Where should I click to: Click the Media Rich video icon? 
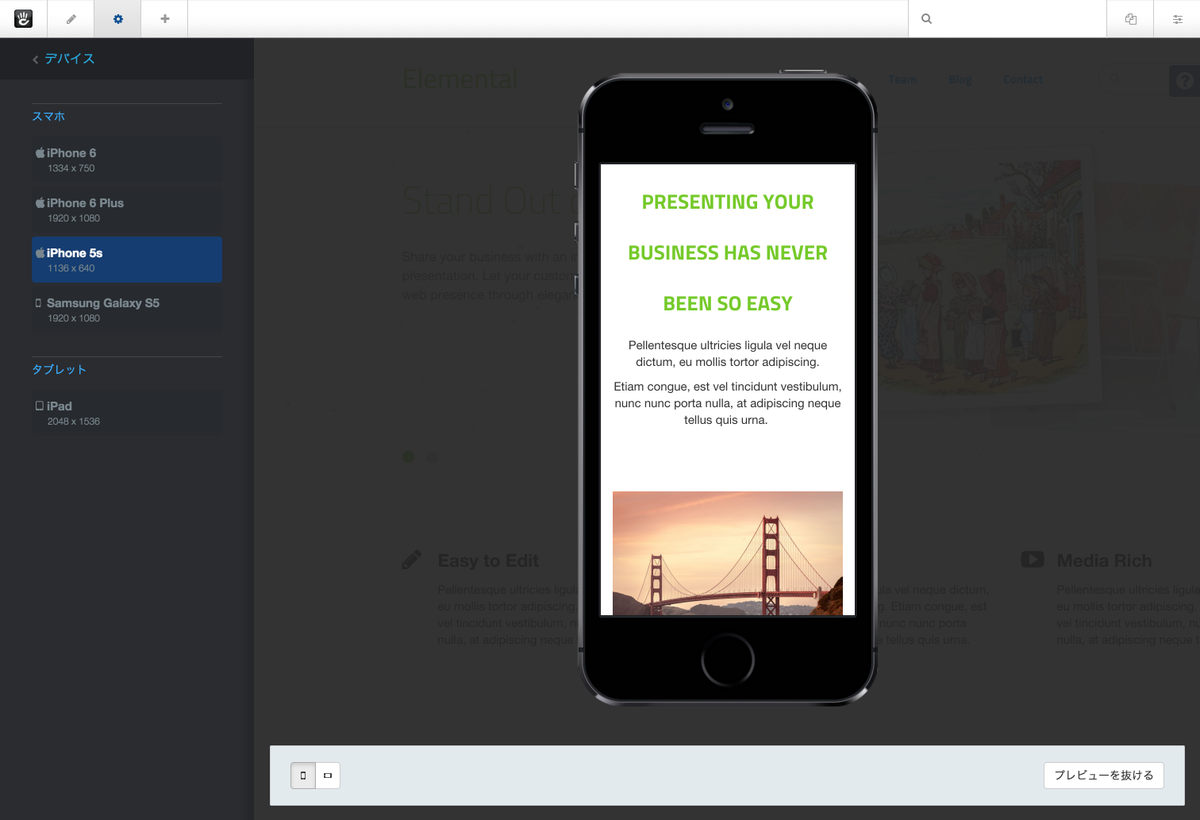click(1032, 560)
